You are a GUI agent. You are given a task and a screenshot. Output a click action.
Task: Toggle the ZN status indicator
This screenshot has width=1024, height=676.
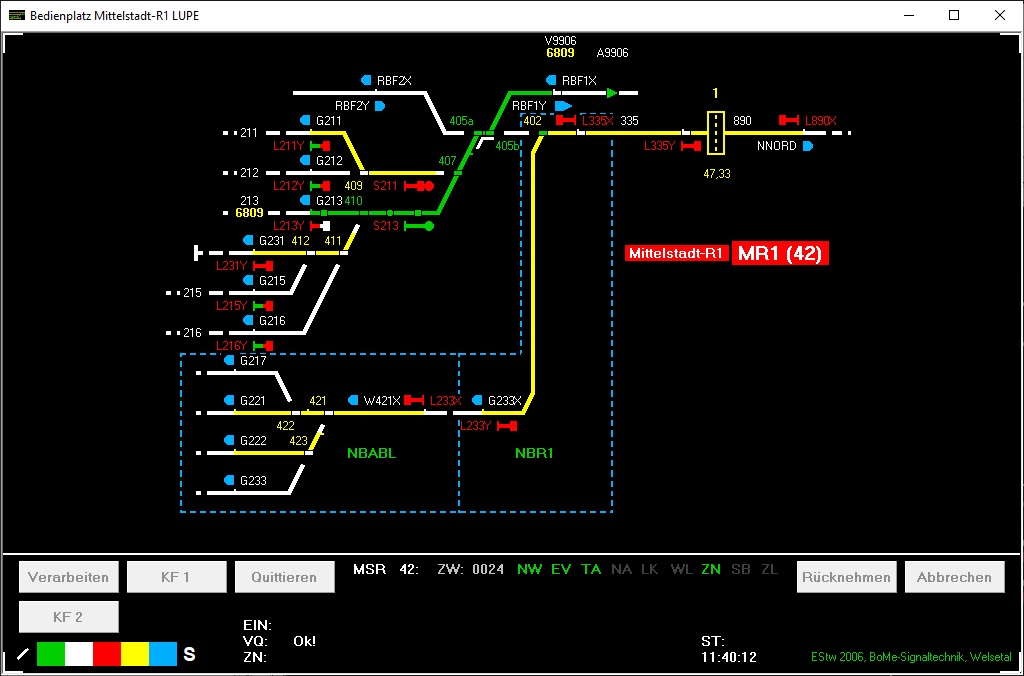tap(711, 570)
